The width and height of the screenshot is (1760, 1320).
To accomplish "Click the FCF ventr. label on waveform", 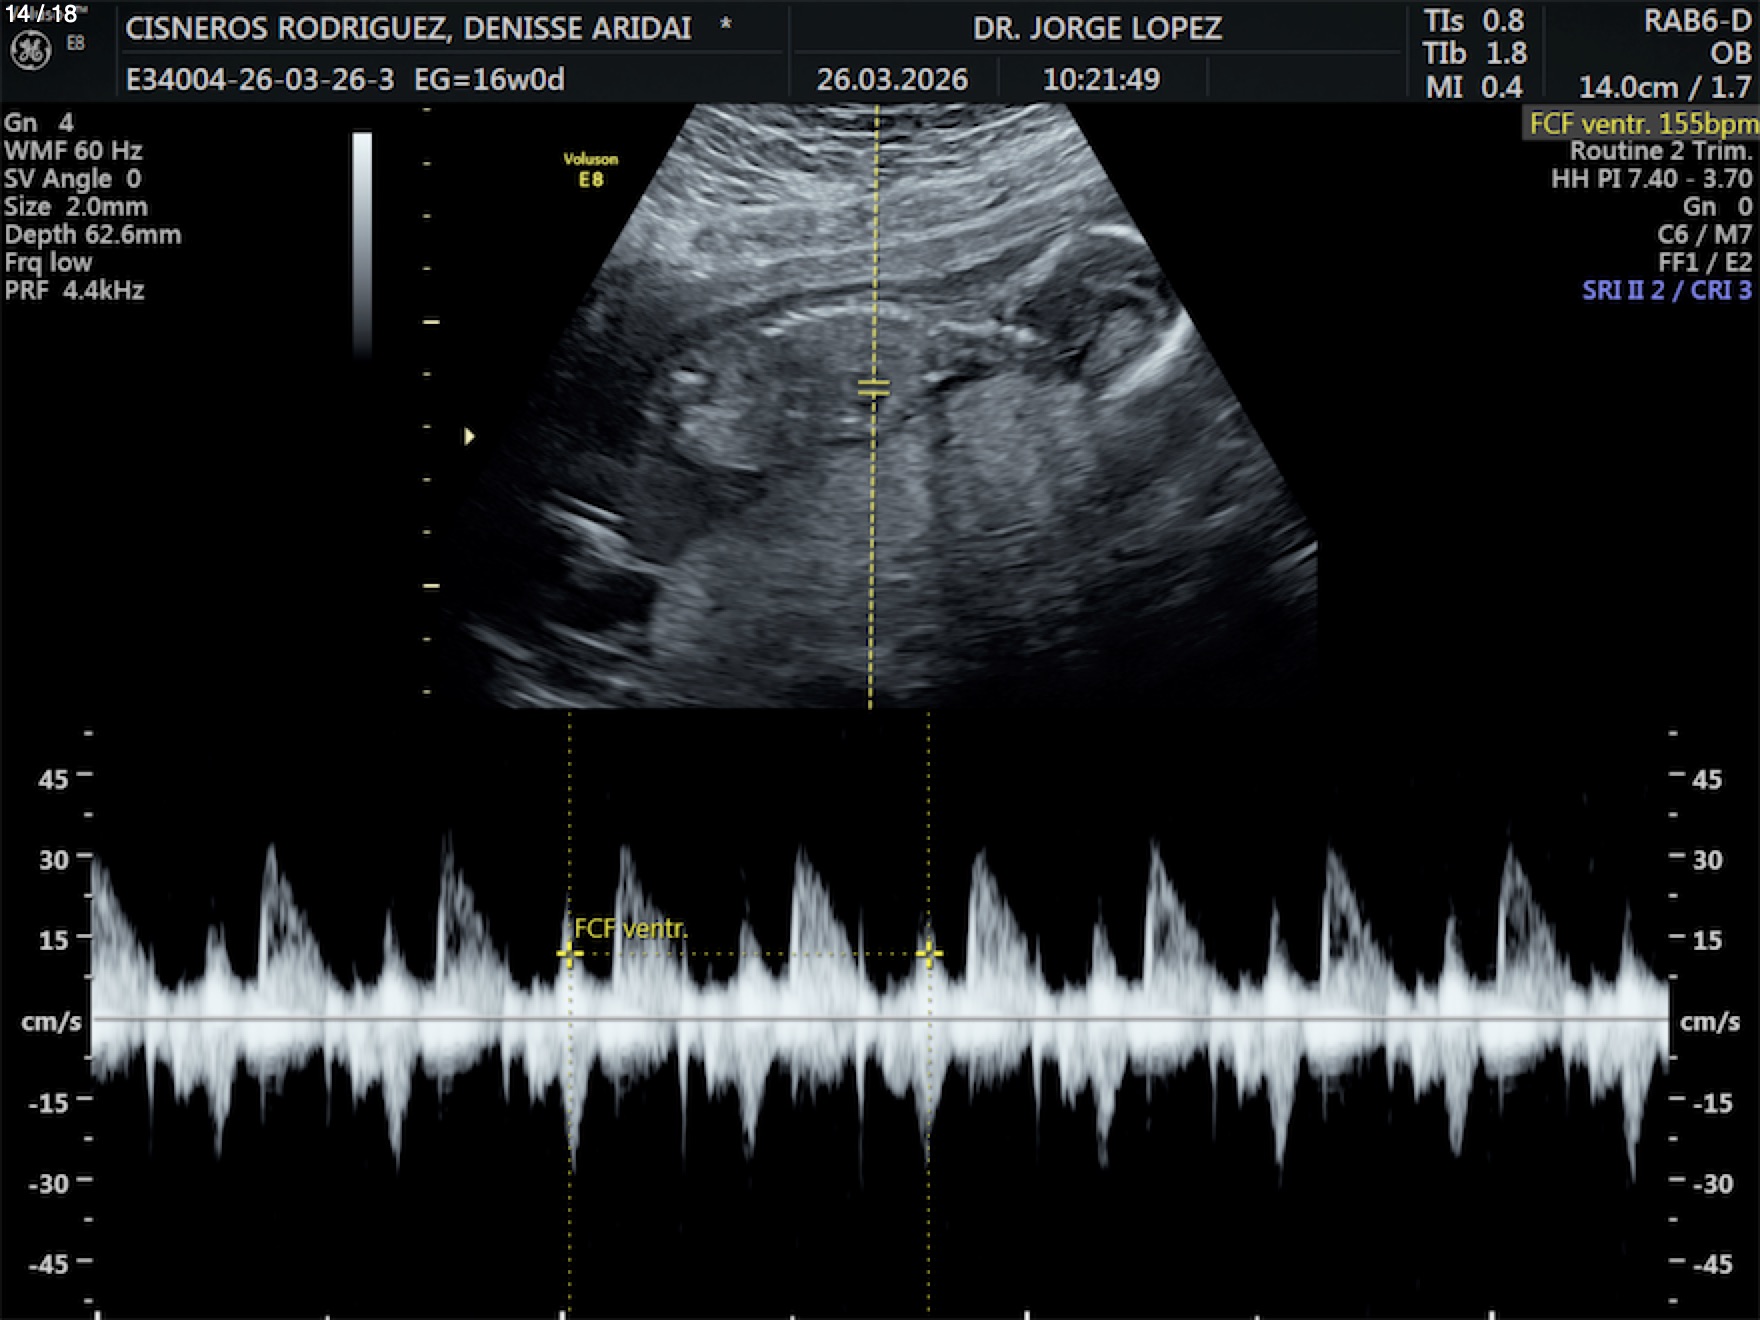I will point(631,929).
